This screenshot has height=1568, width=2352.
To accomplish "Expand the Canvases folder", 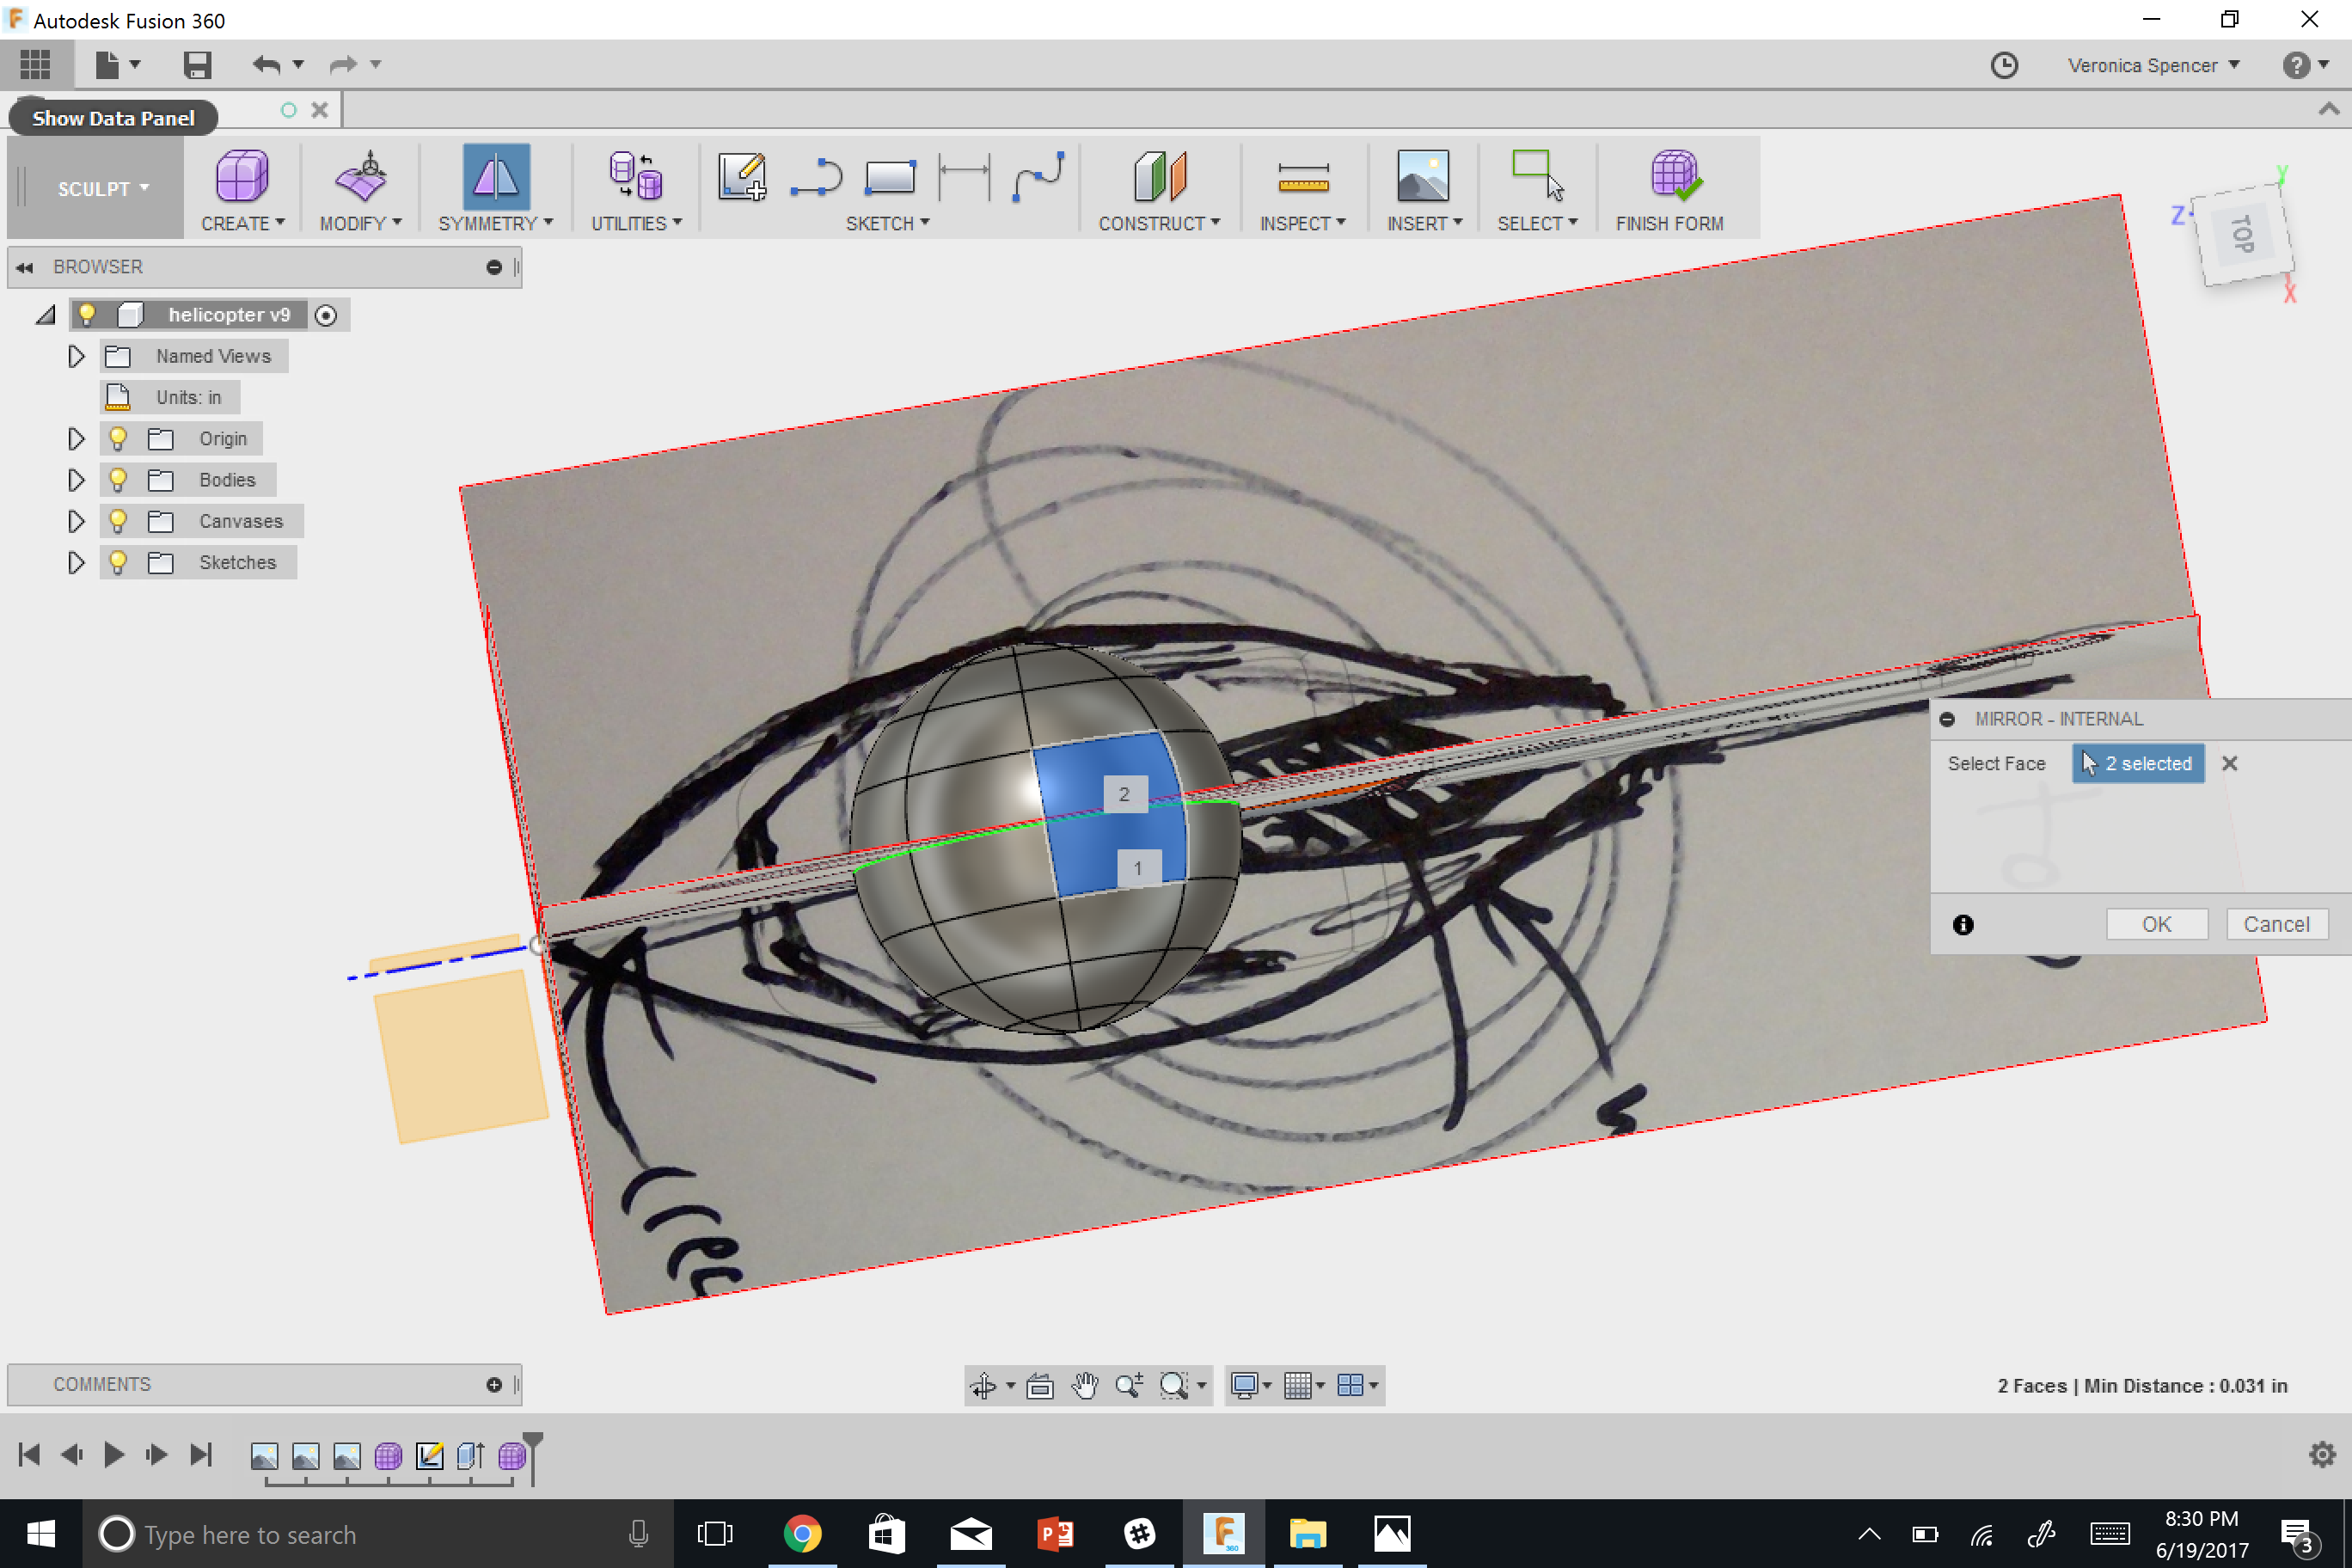I will [76, 521].
